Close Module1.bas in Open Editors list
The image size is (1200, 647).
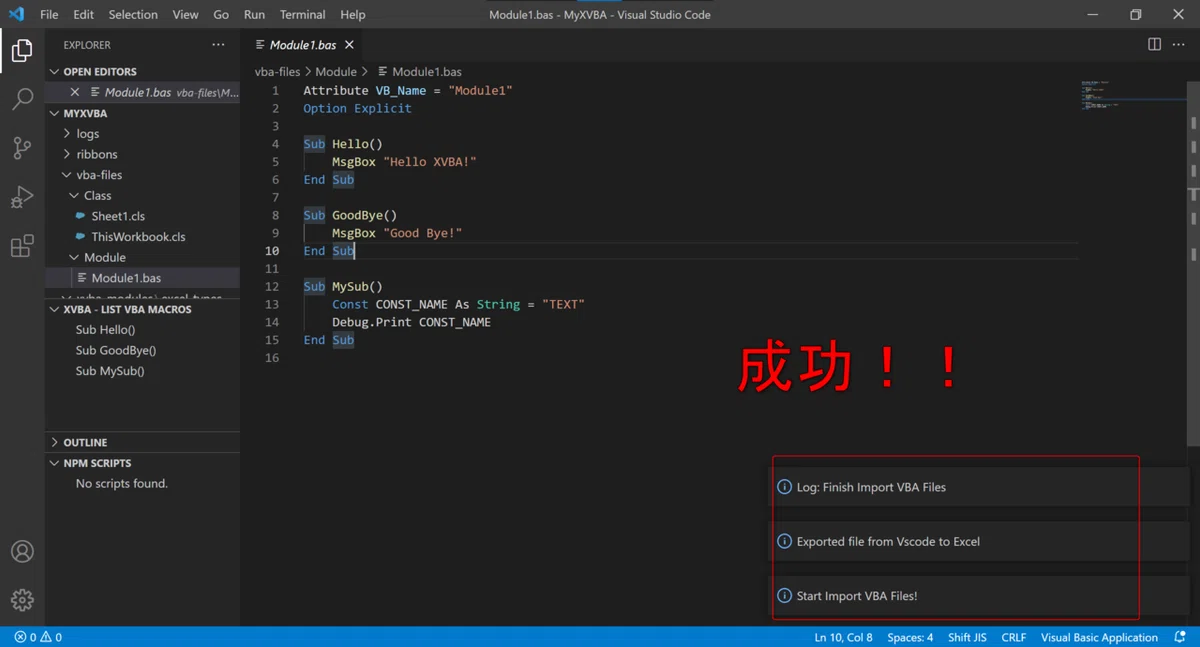pos(75,92)
